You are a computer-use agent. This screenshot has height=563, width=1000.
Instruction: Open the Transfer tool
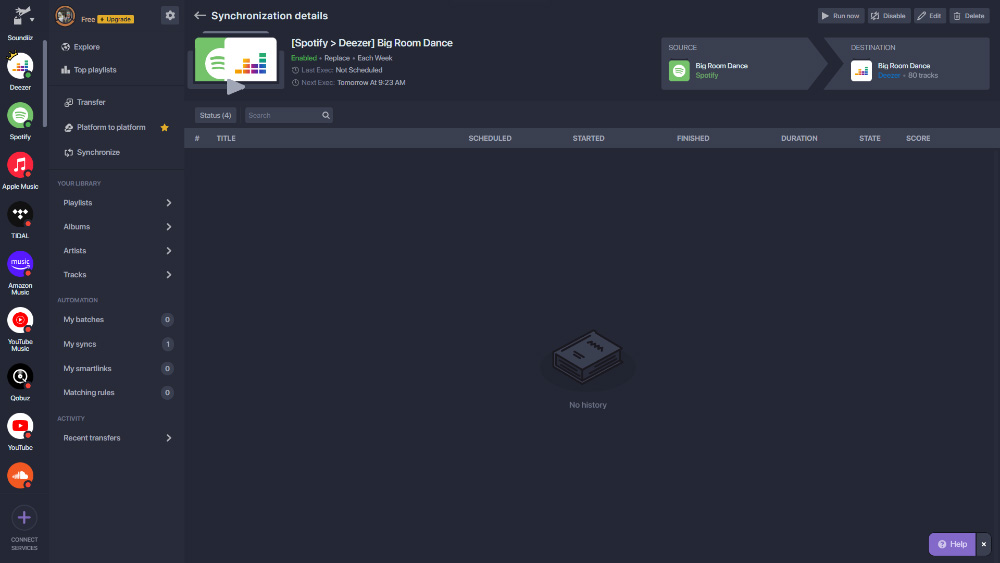pyautogui.click(x=85, y=102)
